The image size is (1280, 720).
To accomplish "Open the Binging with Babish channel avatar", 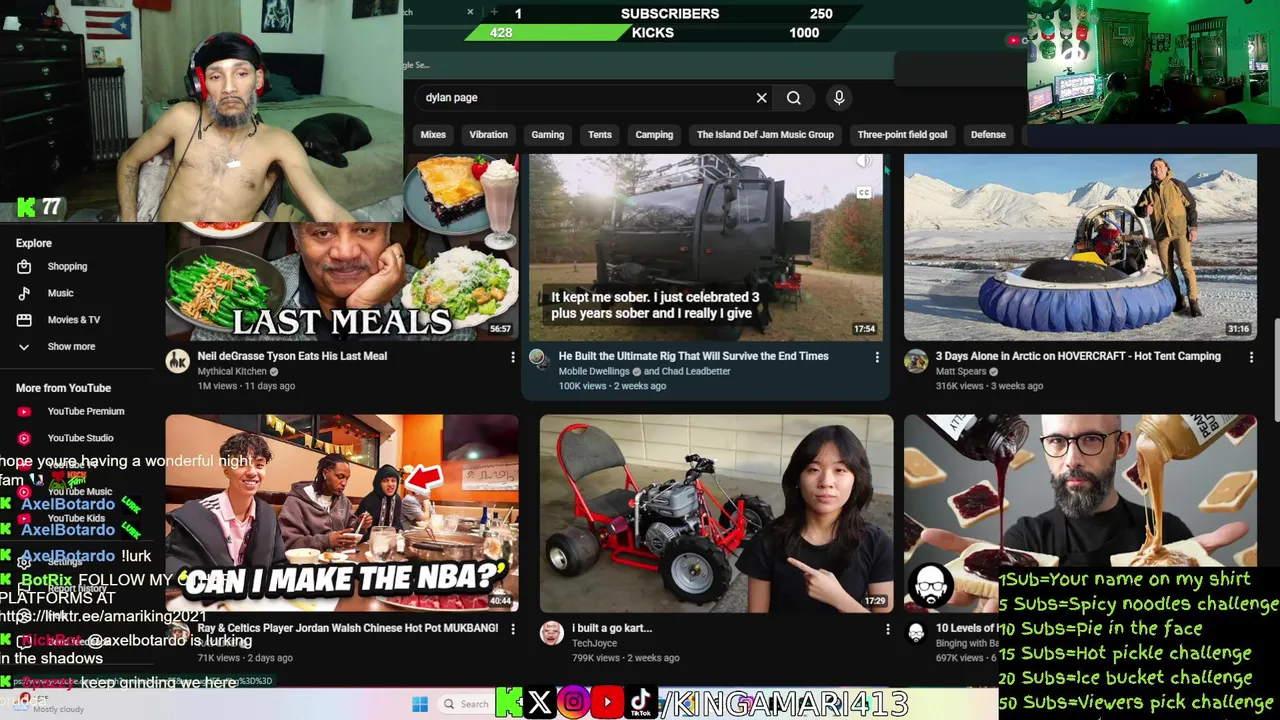I will pos(916,633).
